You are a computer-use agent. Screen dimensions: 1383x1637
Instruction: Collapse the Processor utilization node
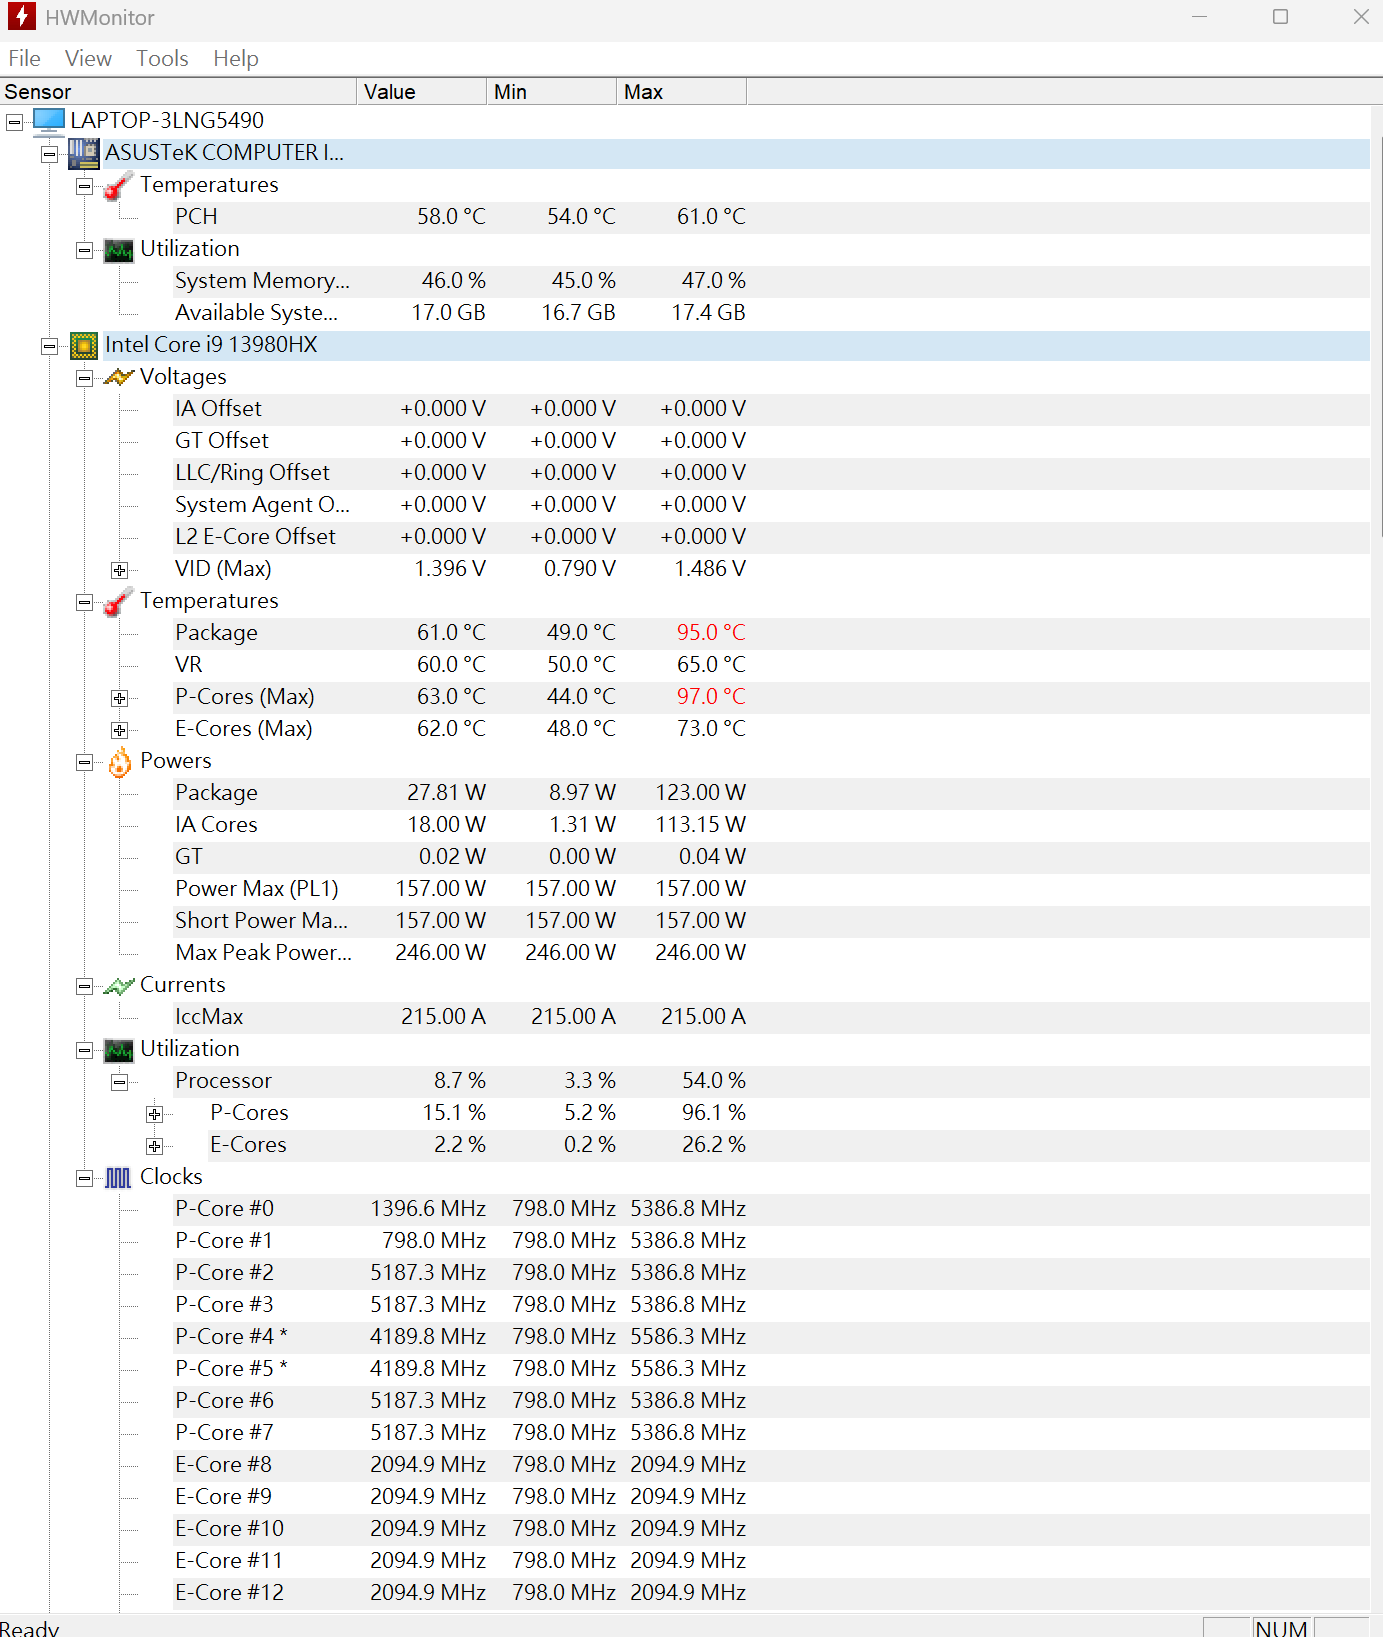120,1082
